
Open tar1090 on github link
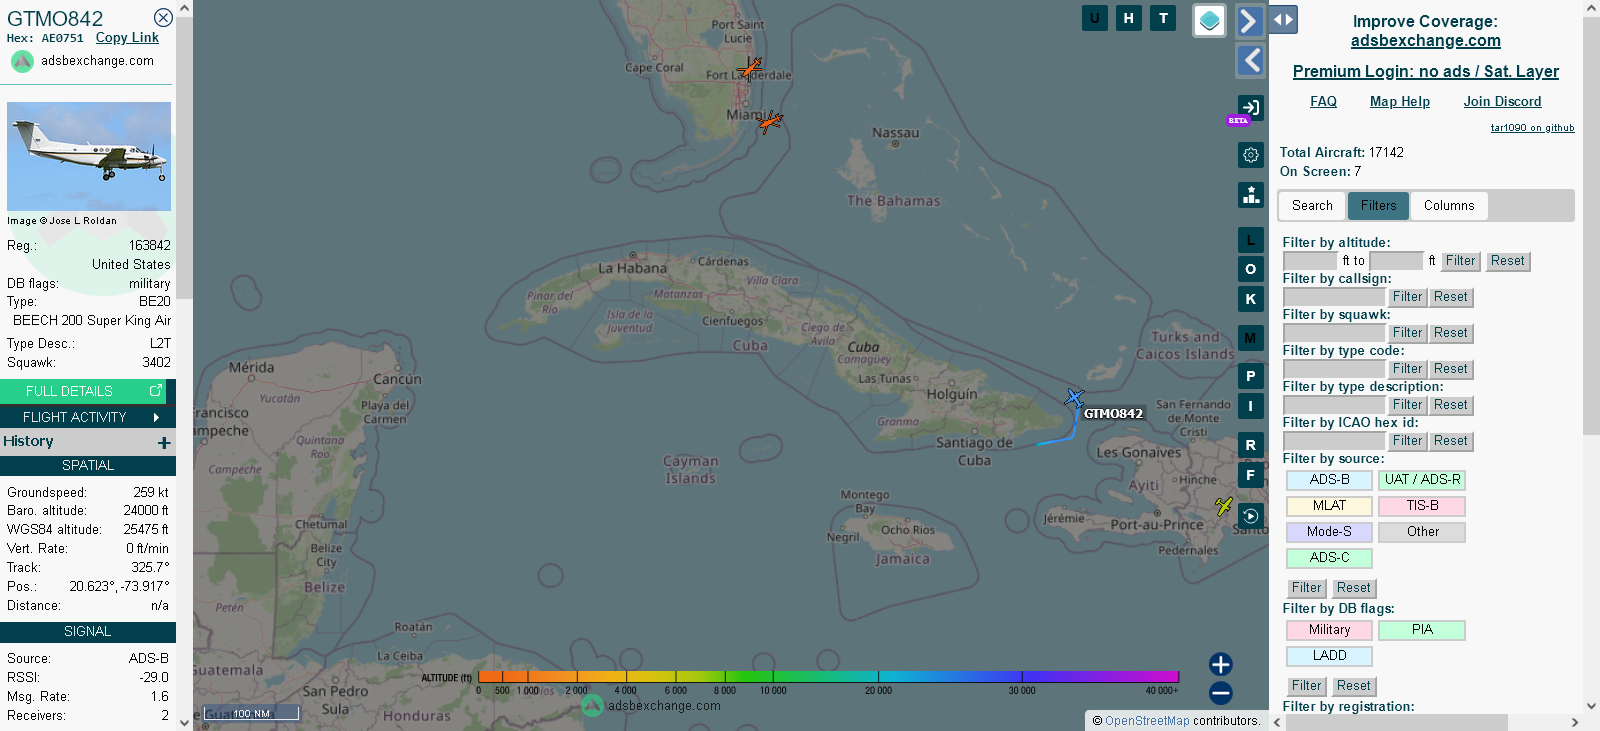click(x=1532, y=128)
